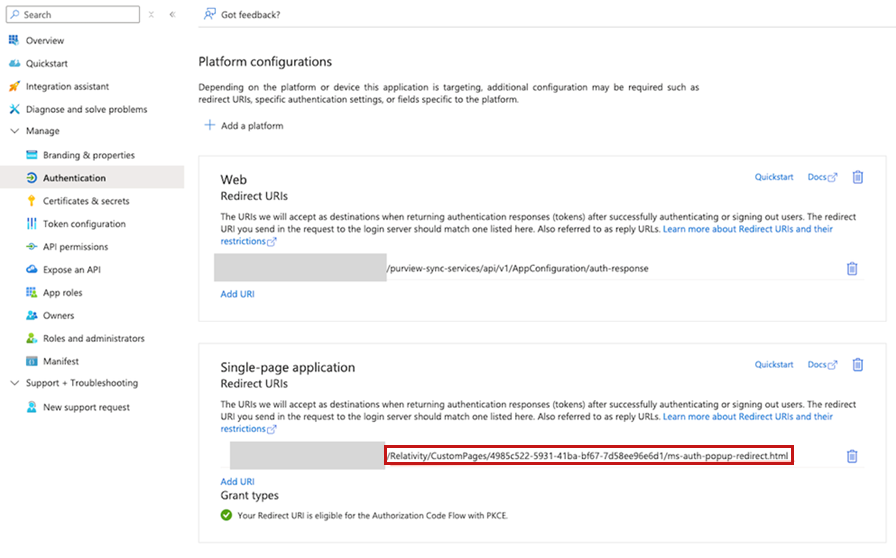The image size is (896, 558).
Task: Open New support request
Action: [x=86, y=406]
